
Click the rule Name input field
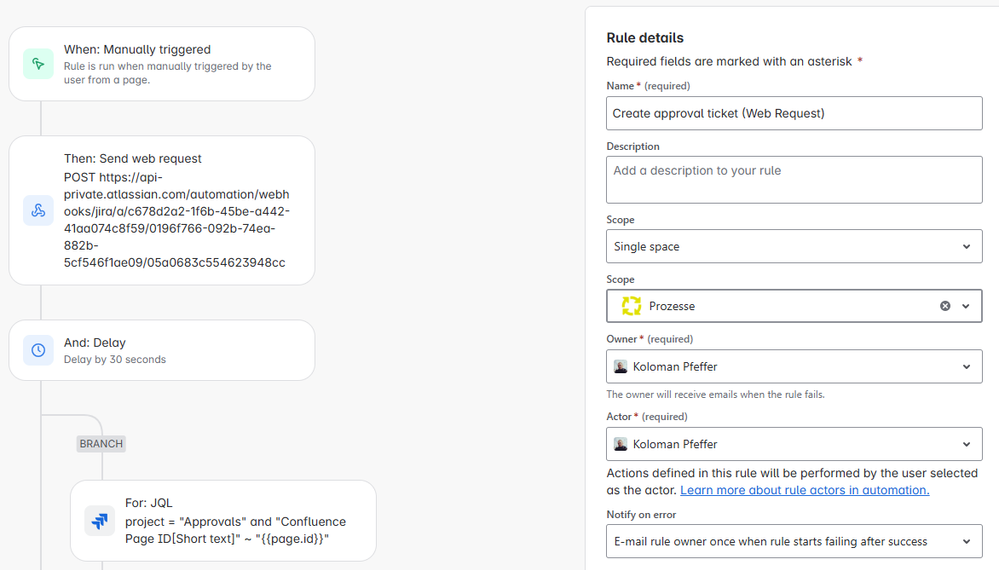pyautogui.click(x=794, y=113)
